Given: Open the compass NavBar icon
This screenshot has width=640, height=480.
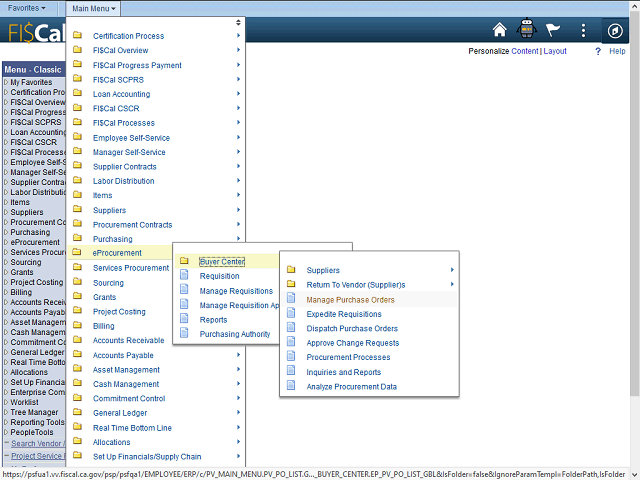Looking at the screenshot, I should point(615,30).
